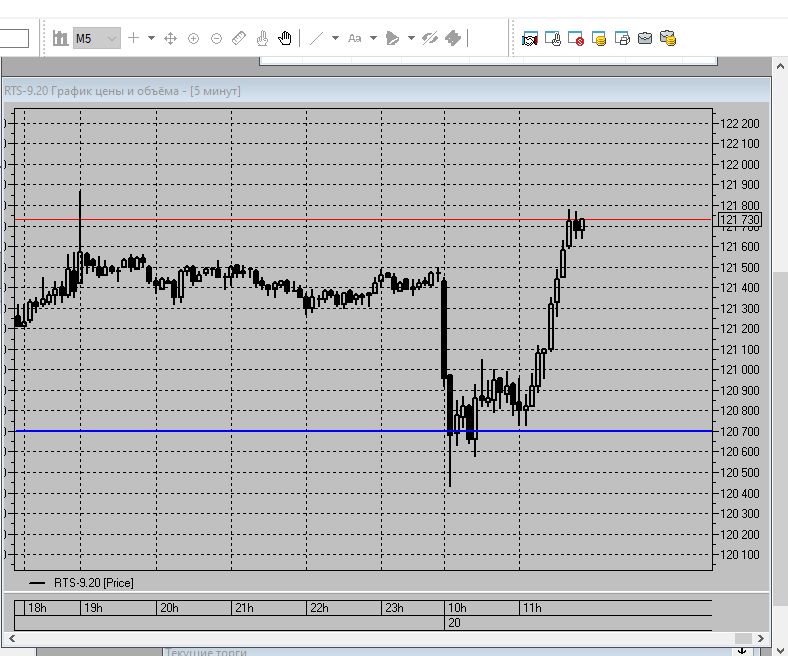This screenshot has height=656, width=788.
Task: Open the window with hand pointer icon
Action: 553,39
